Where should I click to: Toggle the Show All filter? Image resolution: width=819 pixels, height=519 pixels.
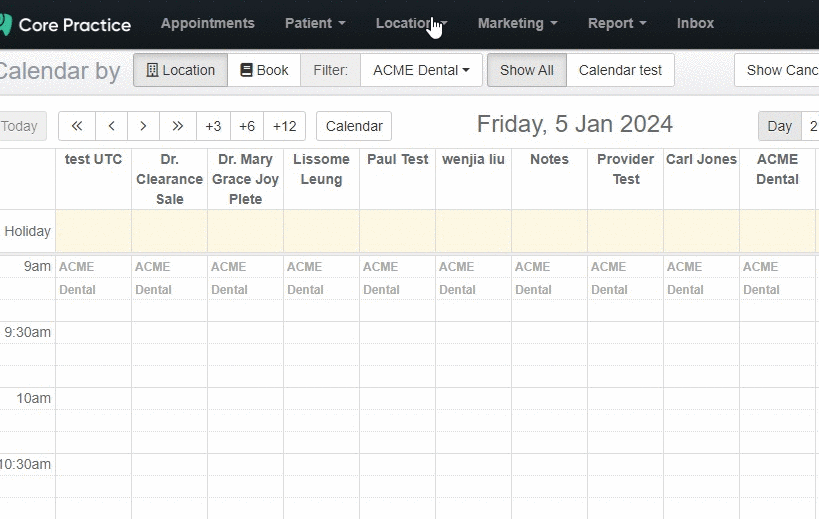[x=526, y=70]
